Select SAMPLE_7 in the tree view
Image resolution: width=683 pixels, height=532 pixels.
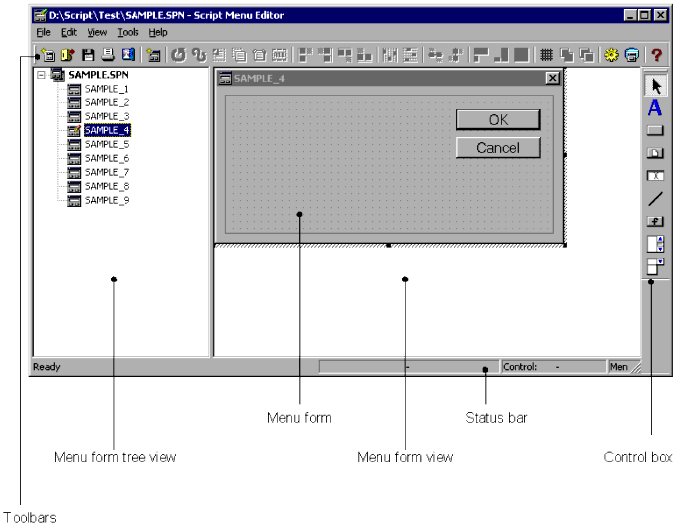106,172
